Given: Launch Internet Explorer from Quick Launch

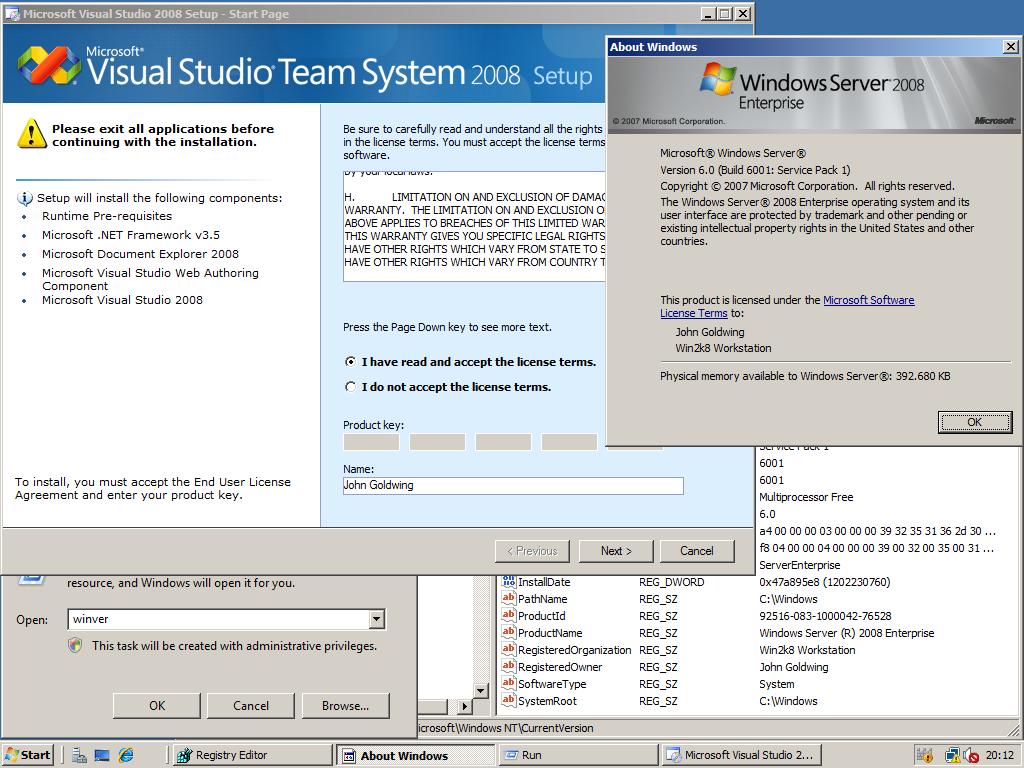Looking at the screenshot, I should click(x=125, y=755).
